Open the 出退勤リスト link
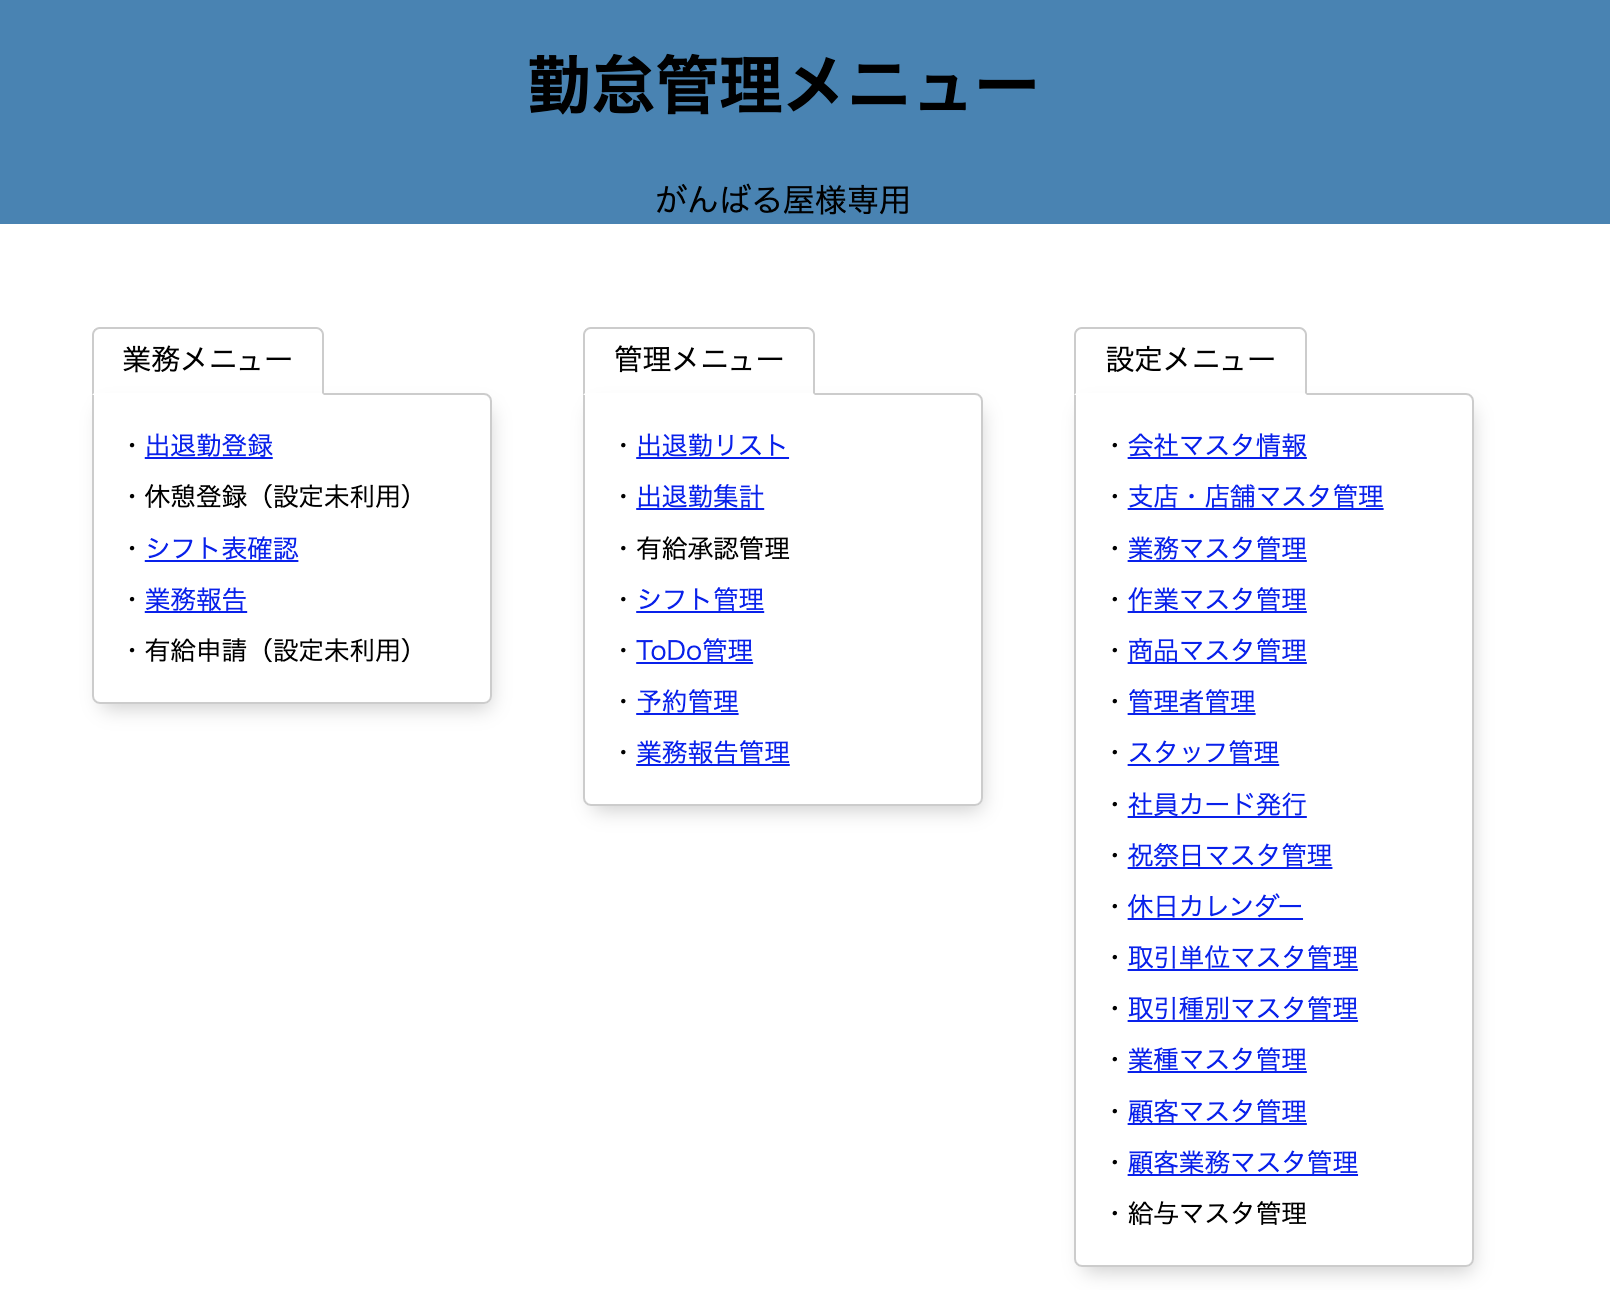Image resolution: width=1610 pixels, height=1290 pixels. (x=712, y=446)
